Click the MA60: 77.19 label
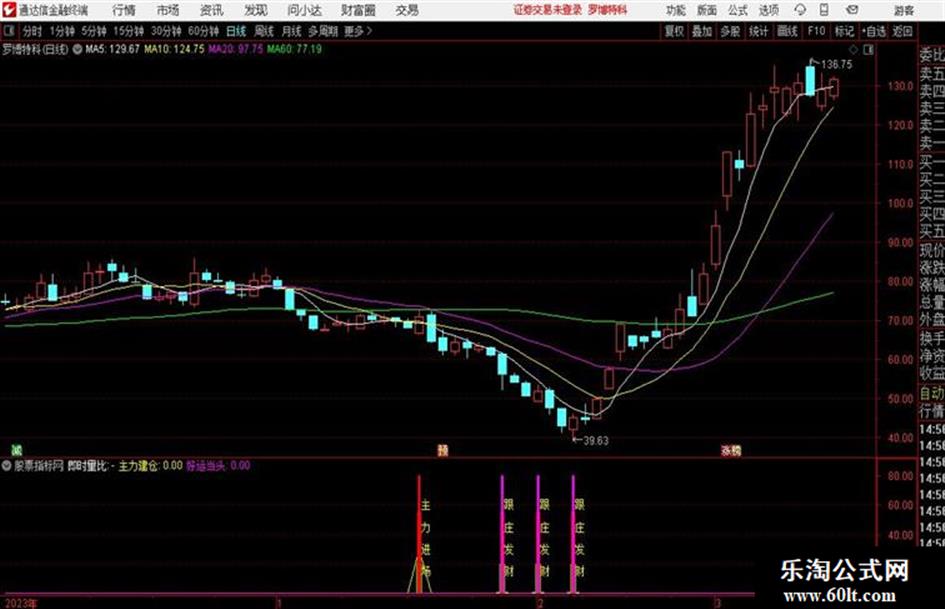The height and width of the screenshot is (609, 945). click(x=295, y=49)
